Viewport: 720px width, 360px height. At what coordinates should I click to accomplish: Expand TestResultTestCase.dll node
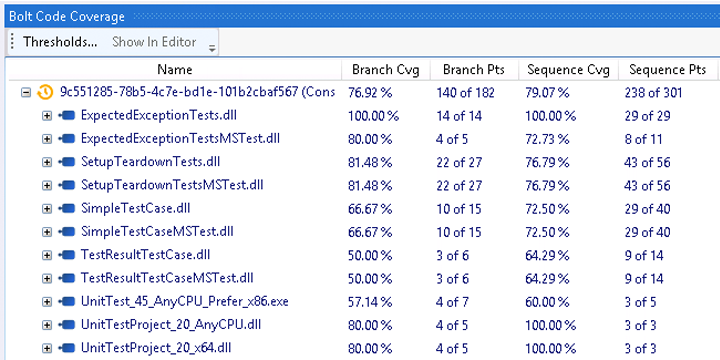(x=47, y=255)
